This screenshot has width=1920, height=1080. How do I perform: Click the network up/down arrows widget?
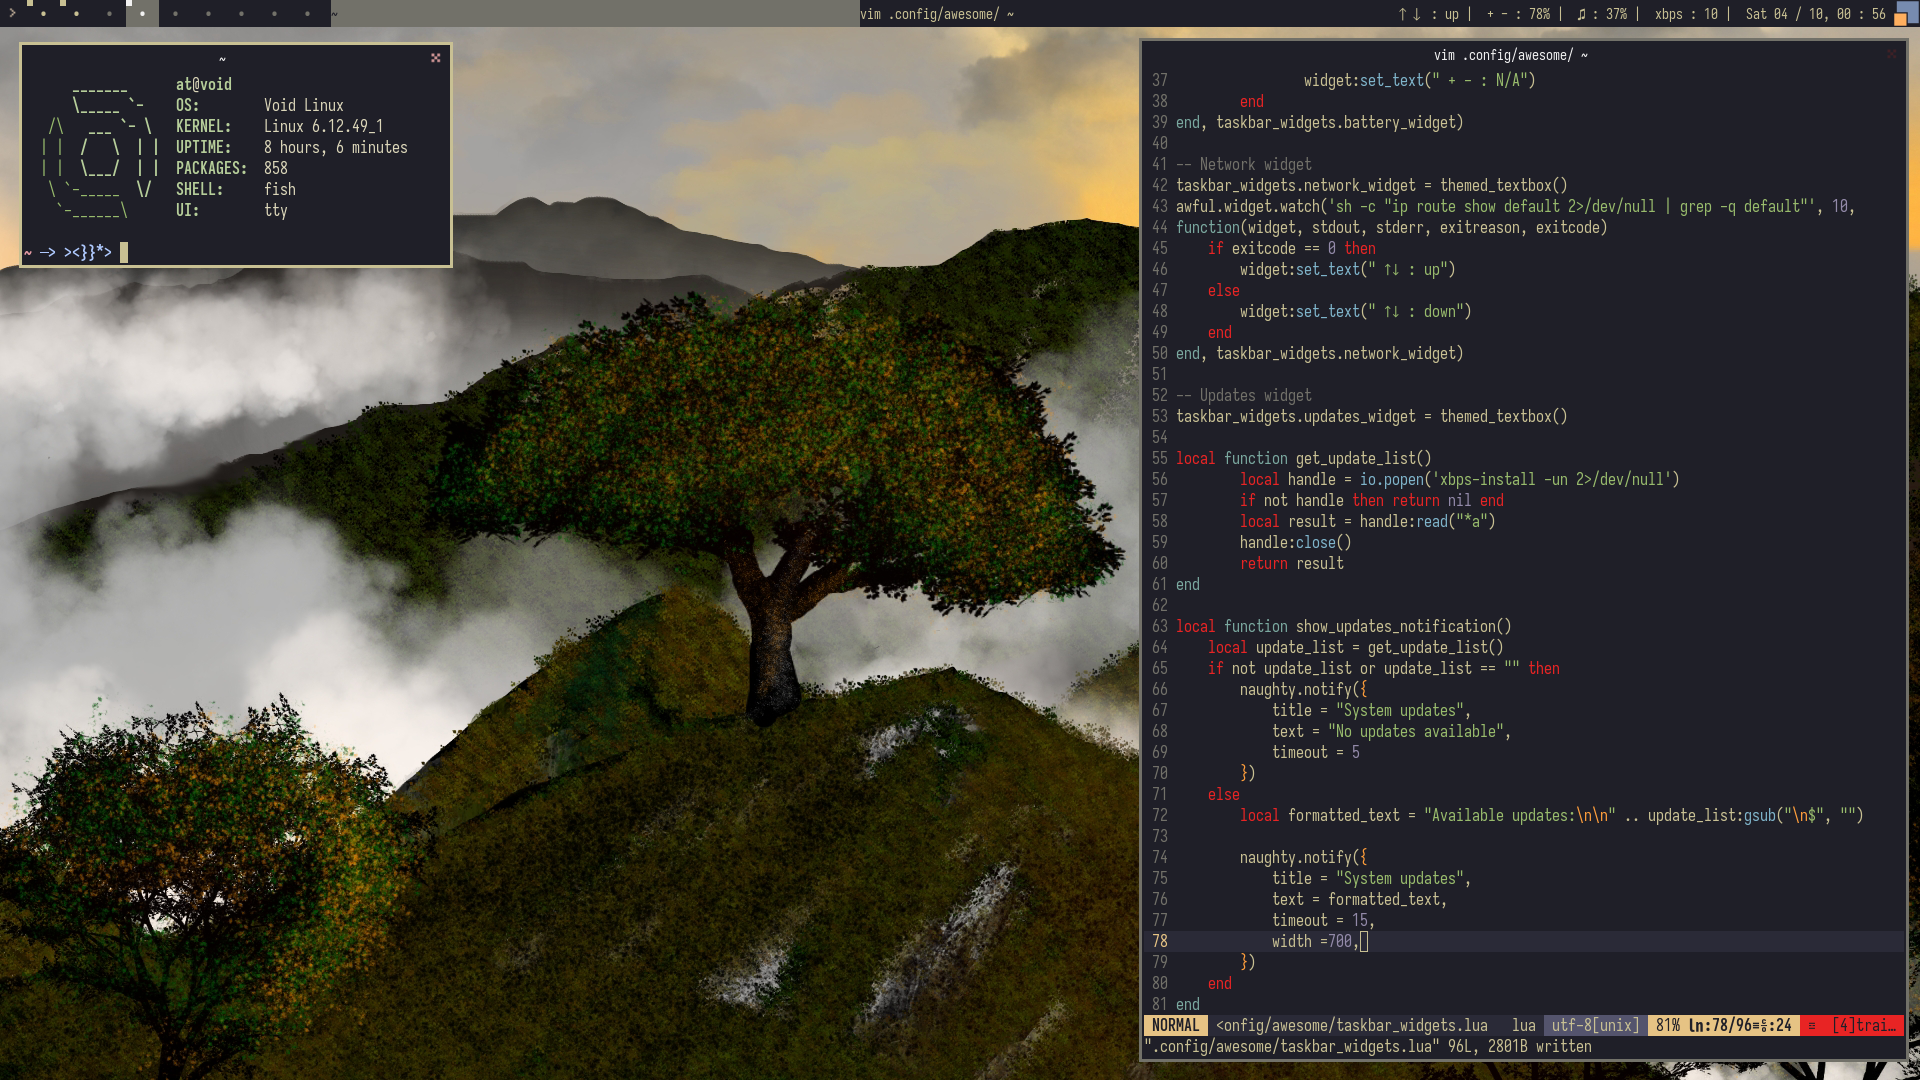(1429, 14)
